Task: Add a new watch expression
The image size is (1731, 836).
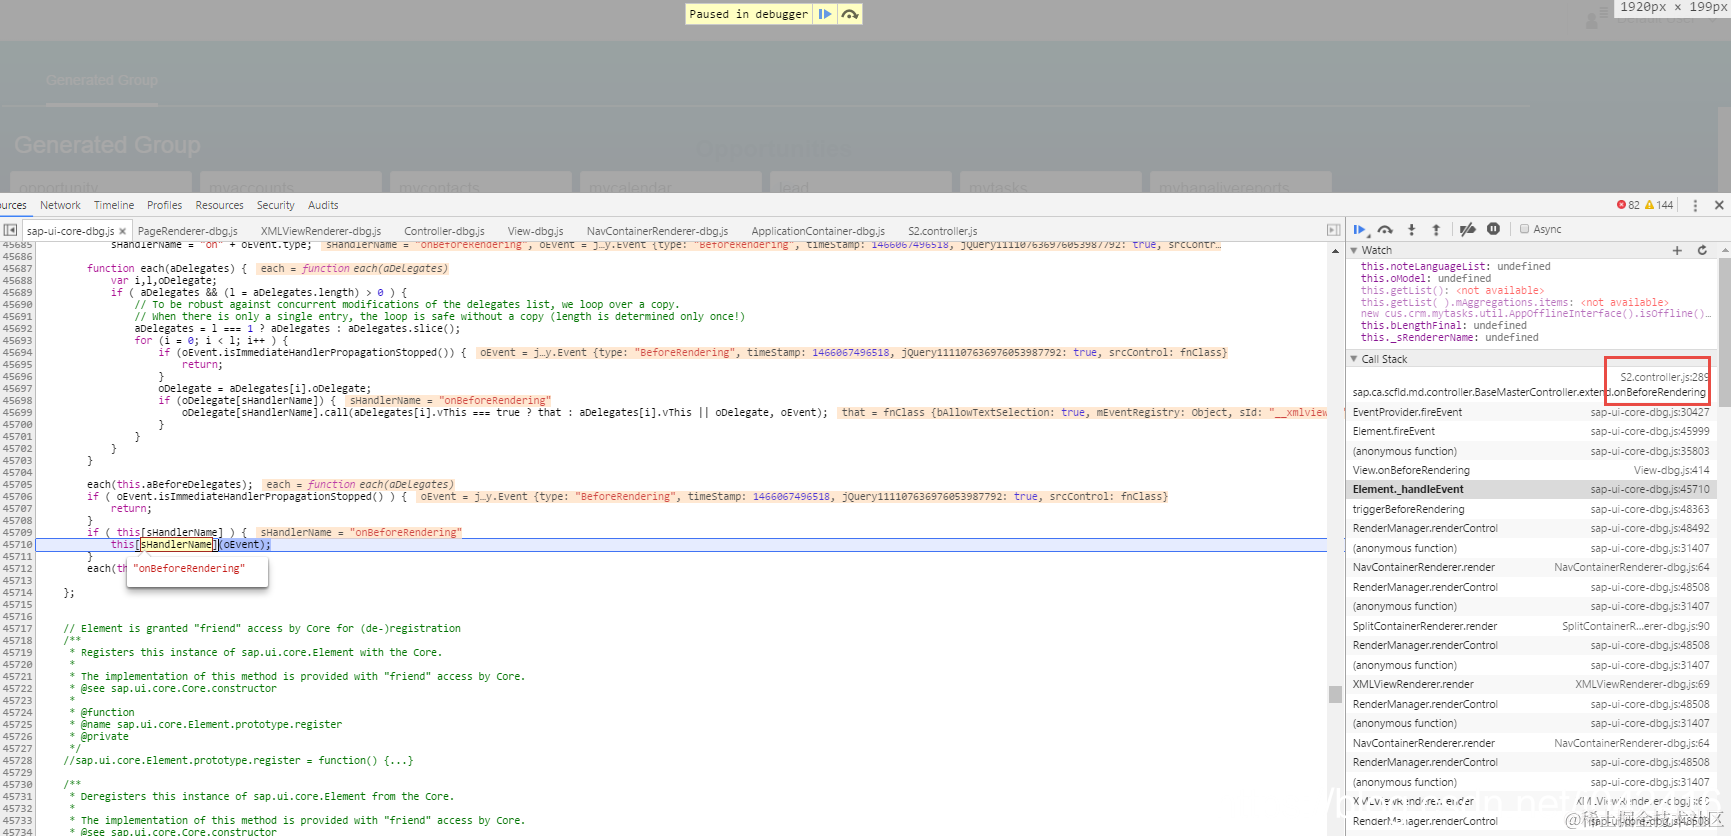Action: (x=1677, y=250)
